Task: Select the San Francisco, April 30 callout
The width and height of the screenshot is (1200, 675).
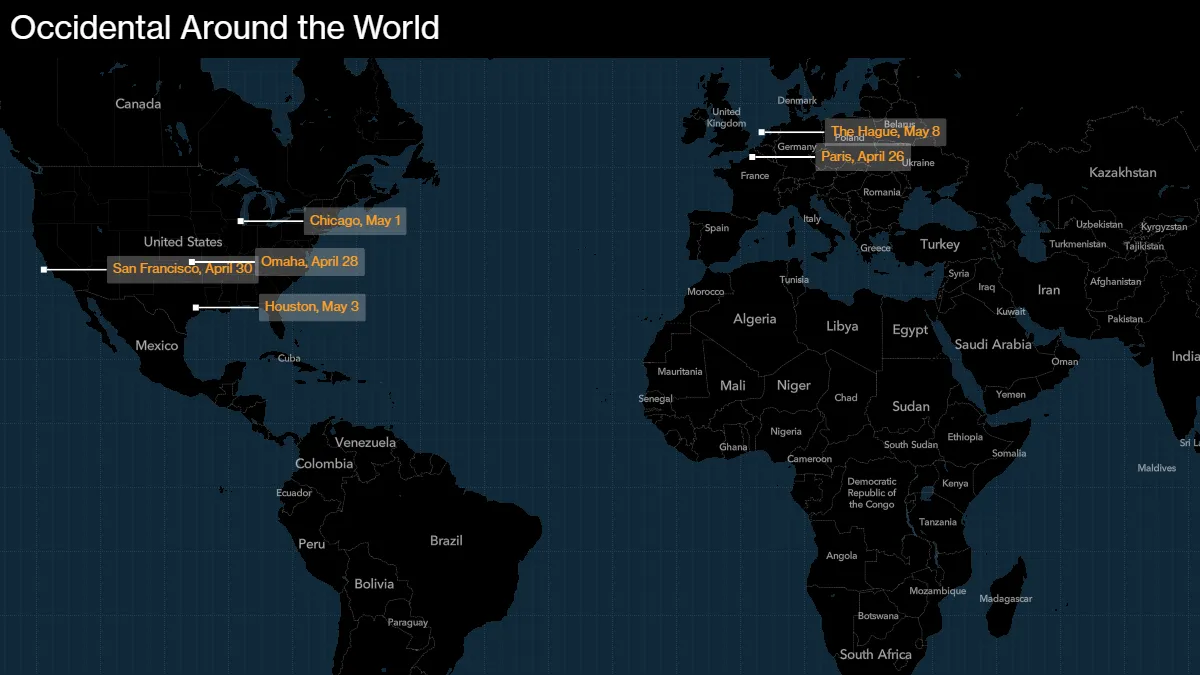Action: pos(182,269)
